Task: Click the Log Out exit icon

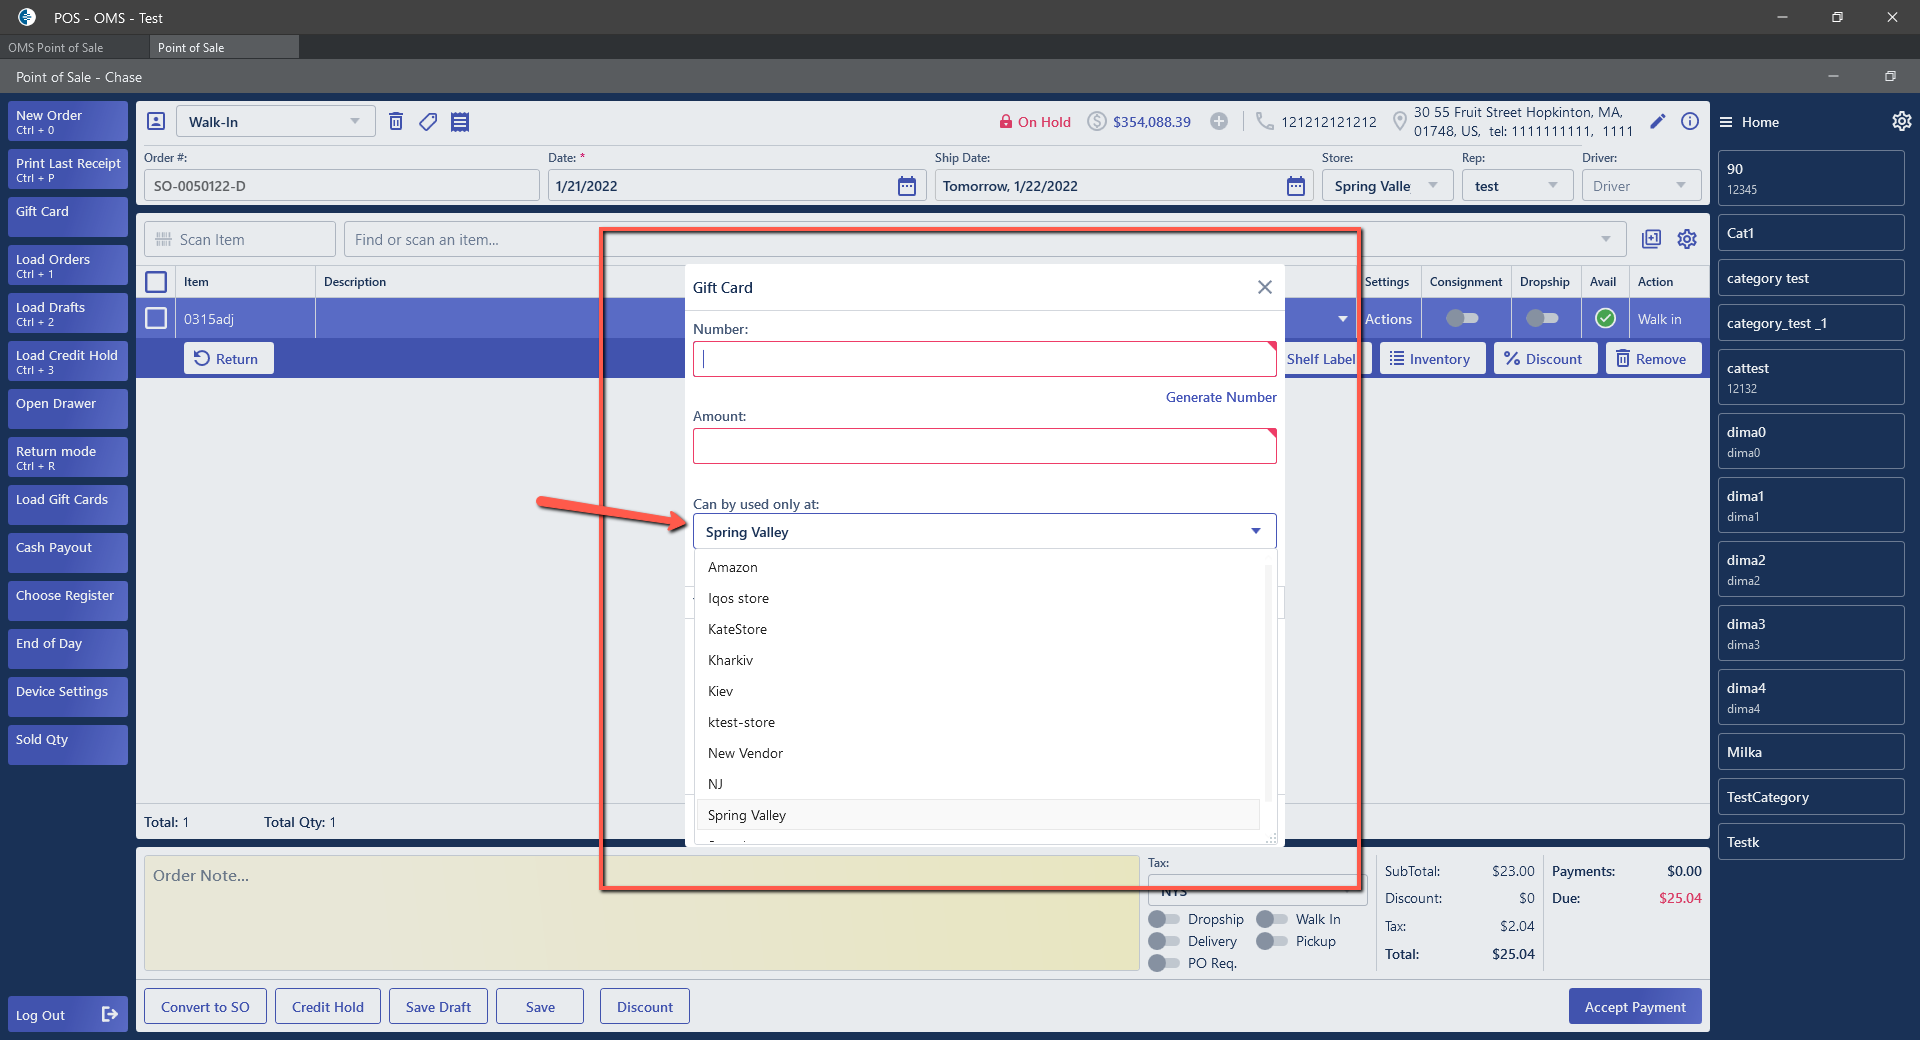Action: [x=110, y=1014]
